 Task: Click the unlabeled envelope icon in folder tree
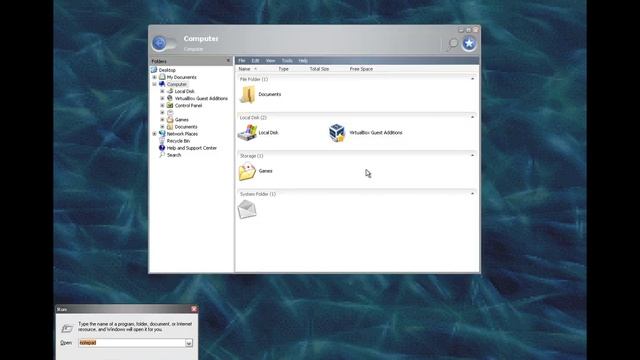(170, 112)
